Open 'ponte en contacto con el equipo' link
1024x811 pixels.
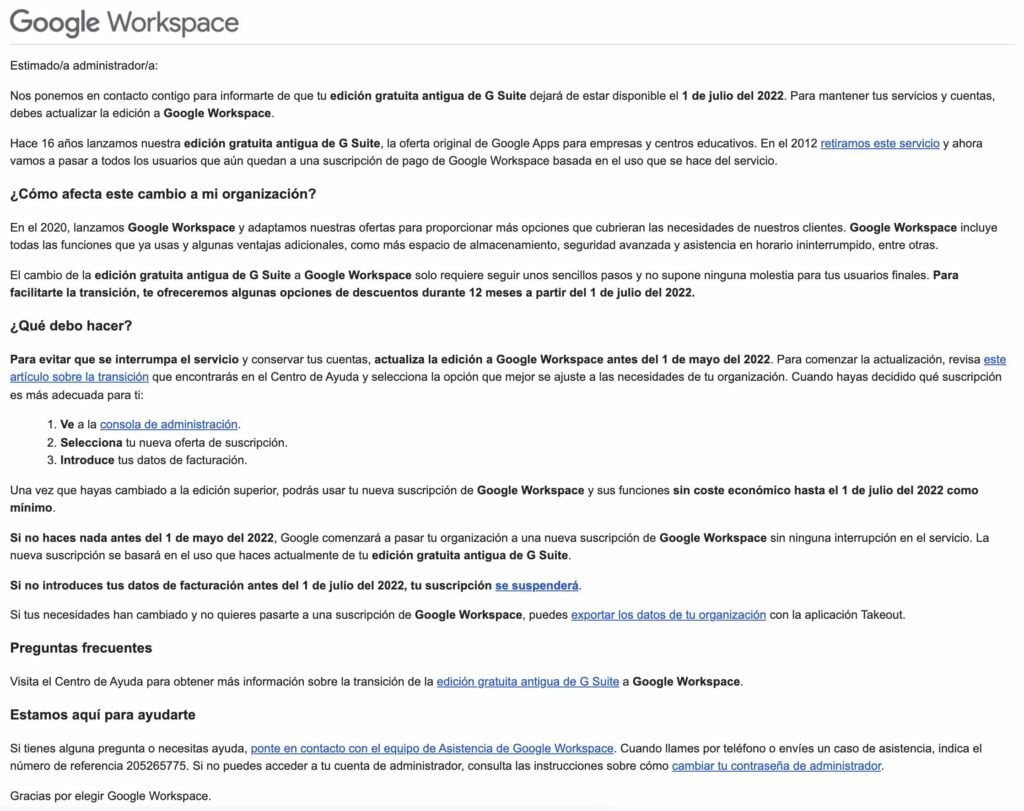432,748
